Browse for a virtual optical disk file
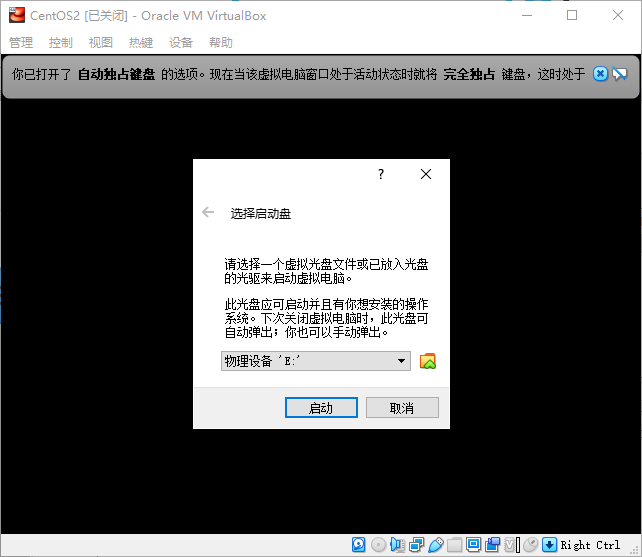This screenshot has height=557, width=642. 428,361
